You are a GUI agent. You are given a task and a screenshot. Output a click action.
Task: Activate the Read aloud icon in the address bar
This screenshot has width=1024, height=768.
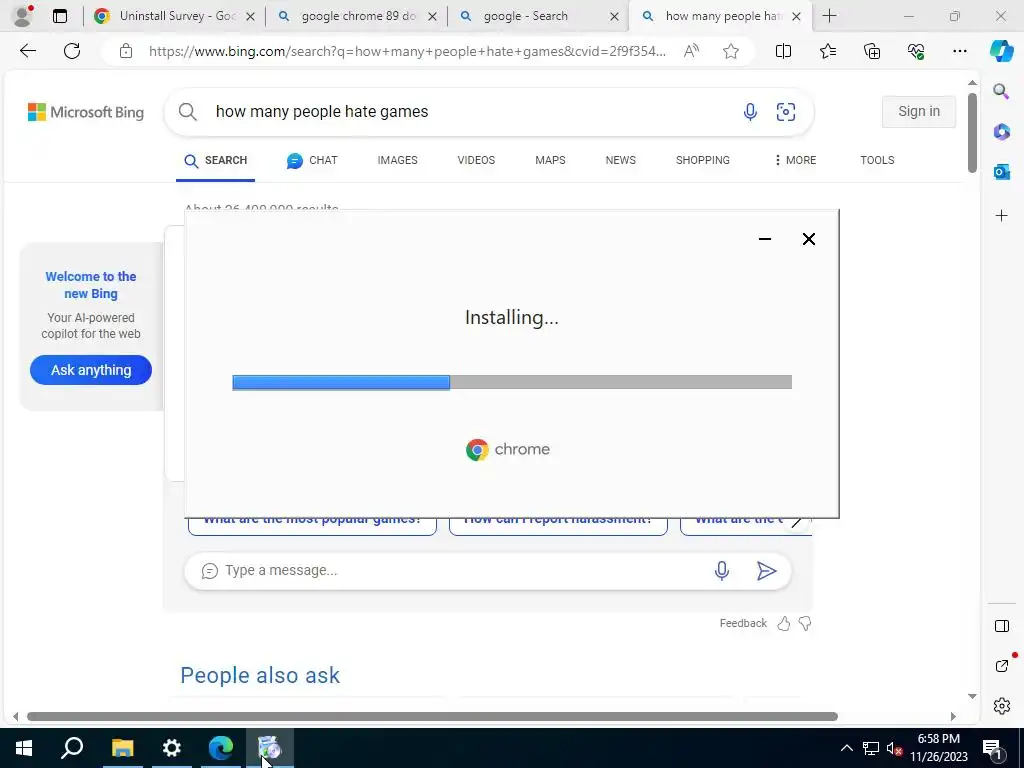pos(691,51)
